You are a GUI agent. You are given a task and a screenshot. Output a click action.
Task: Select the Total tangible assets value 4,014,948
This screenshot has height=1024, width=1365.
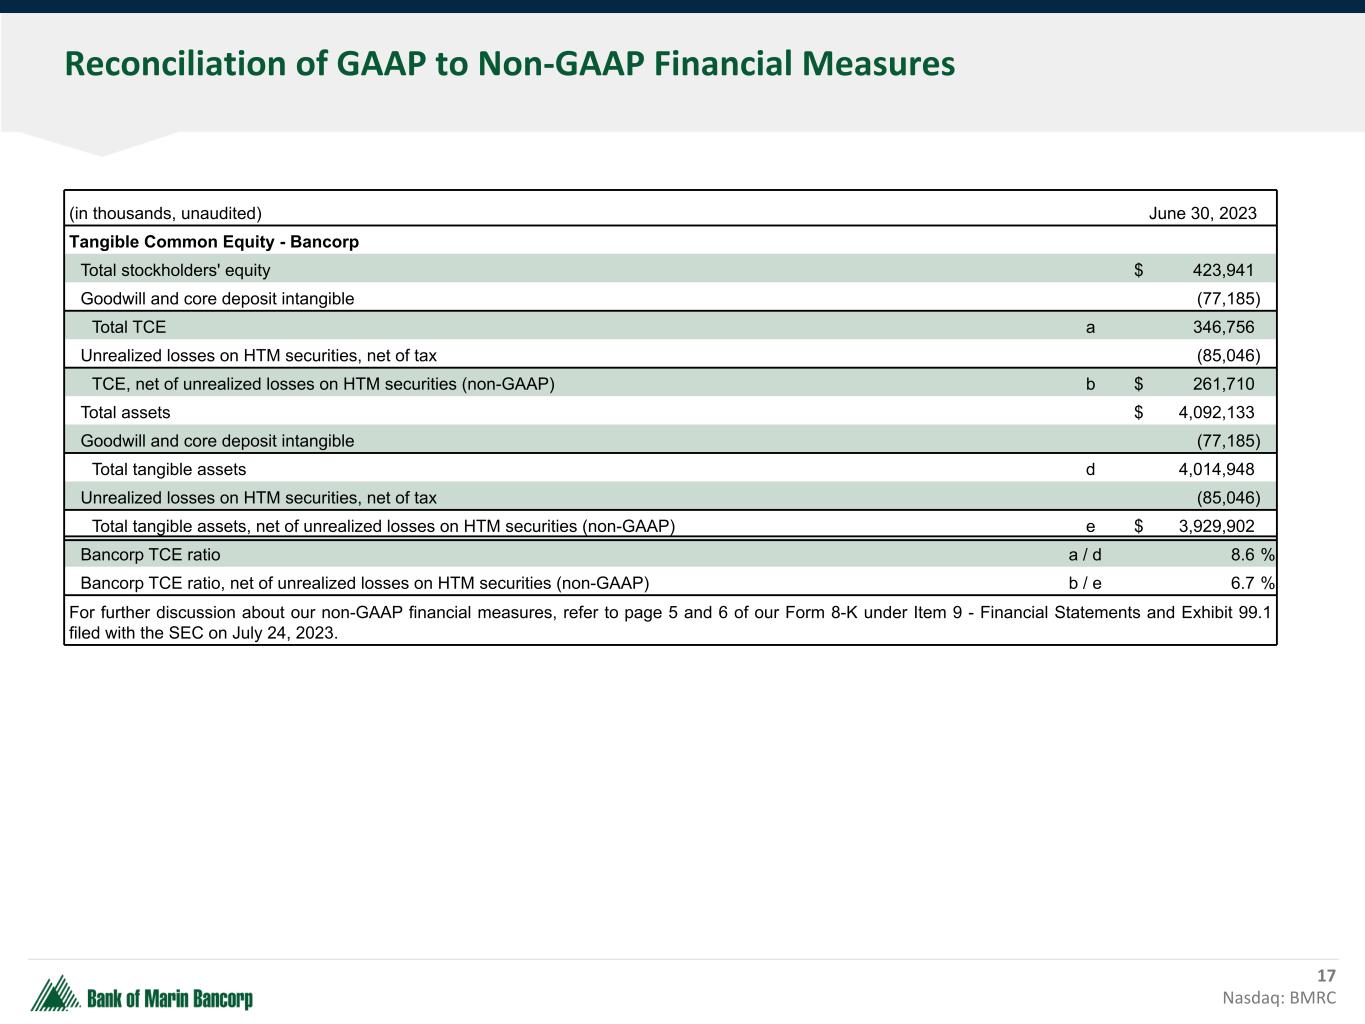click(1215, 469)
